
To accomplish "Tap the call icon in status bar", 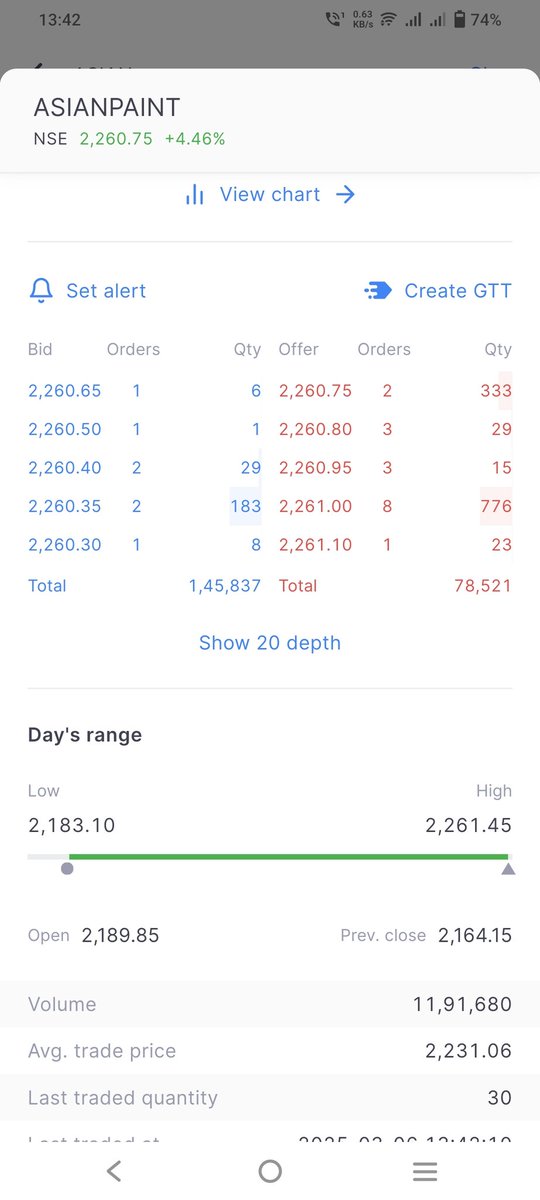I will tap(335, 20).
